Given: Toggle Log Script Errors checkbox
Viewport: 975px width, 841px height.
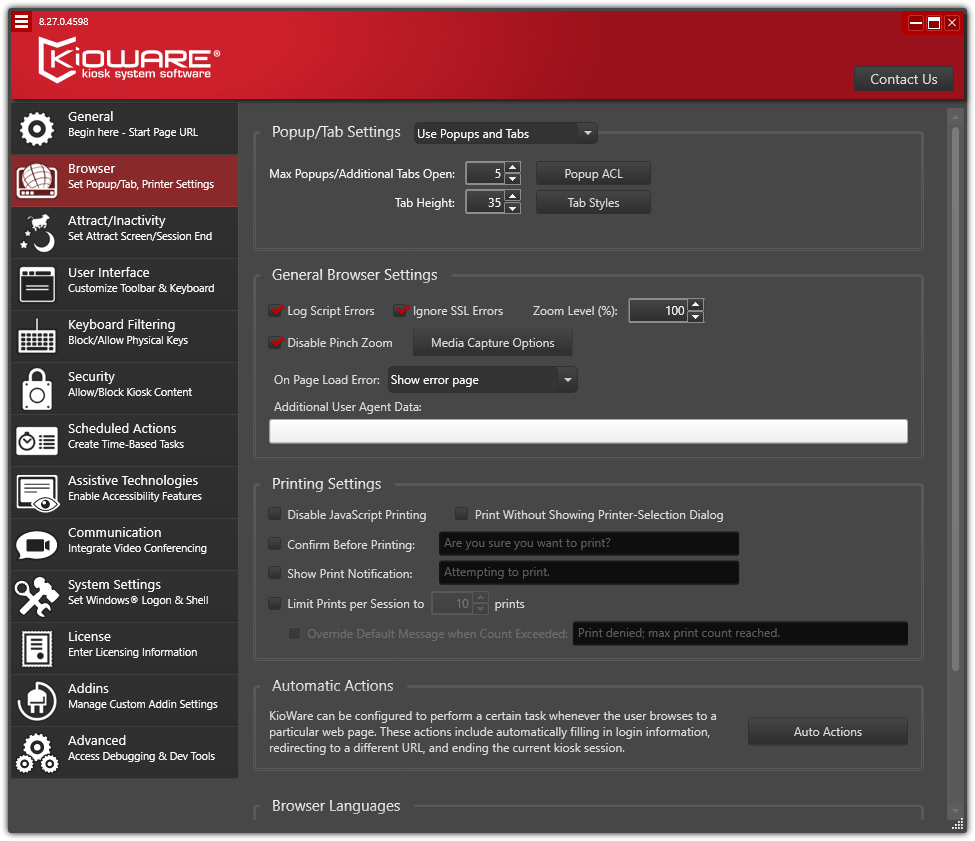Looking at the screenshot, I should point(275,310).
